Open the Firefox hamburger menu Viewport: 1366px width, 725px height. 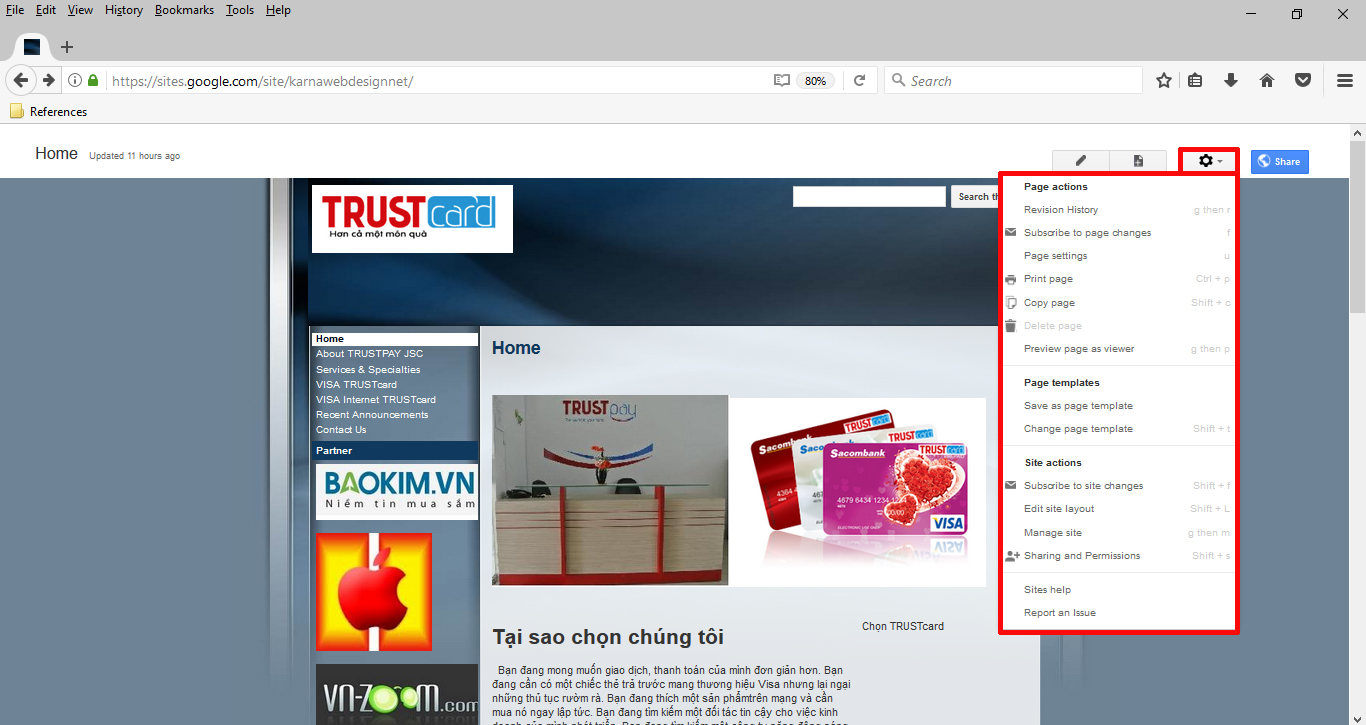click(x=1345, y=80)
